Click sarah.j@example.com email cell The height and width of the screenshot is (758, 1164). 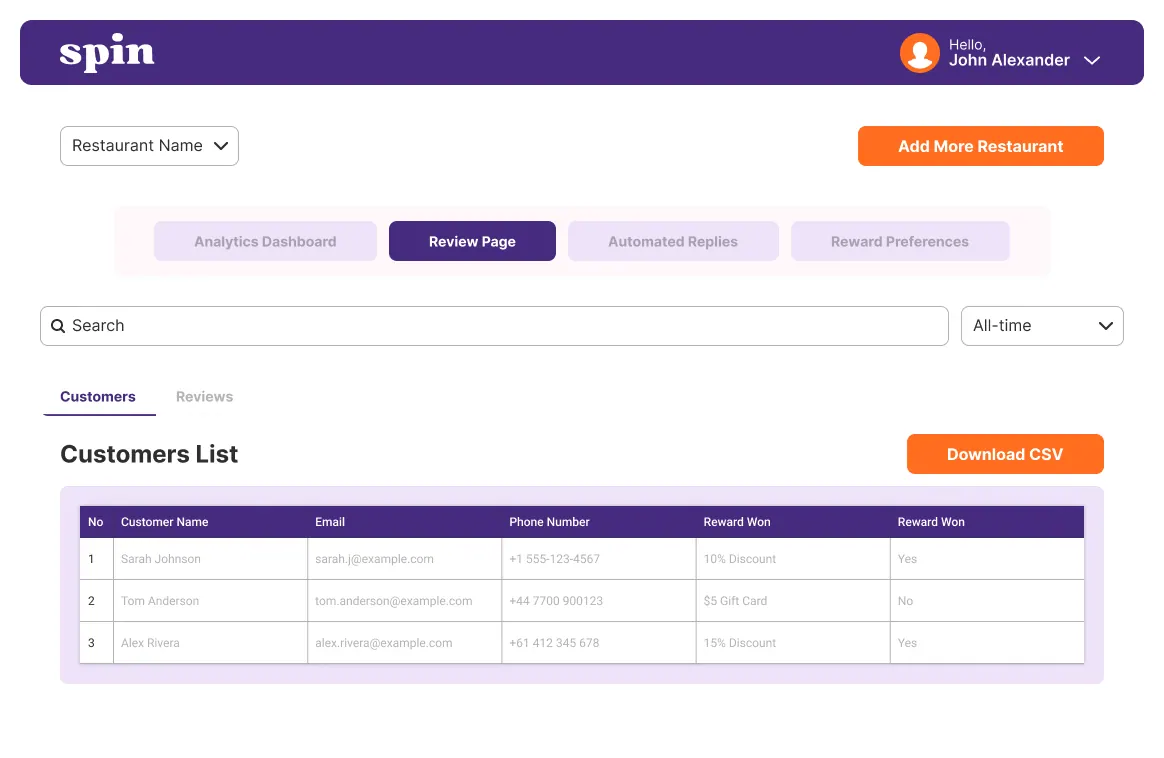point(405,559)
